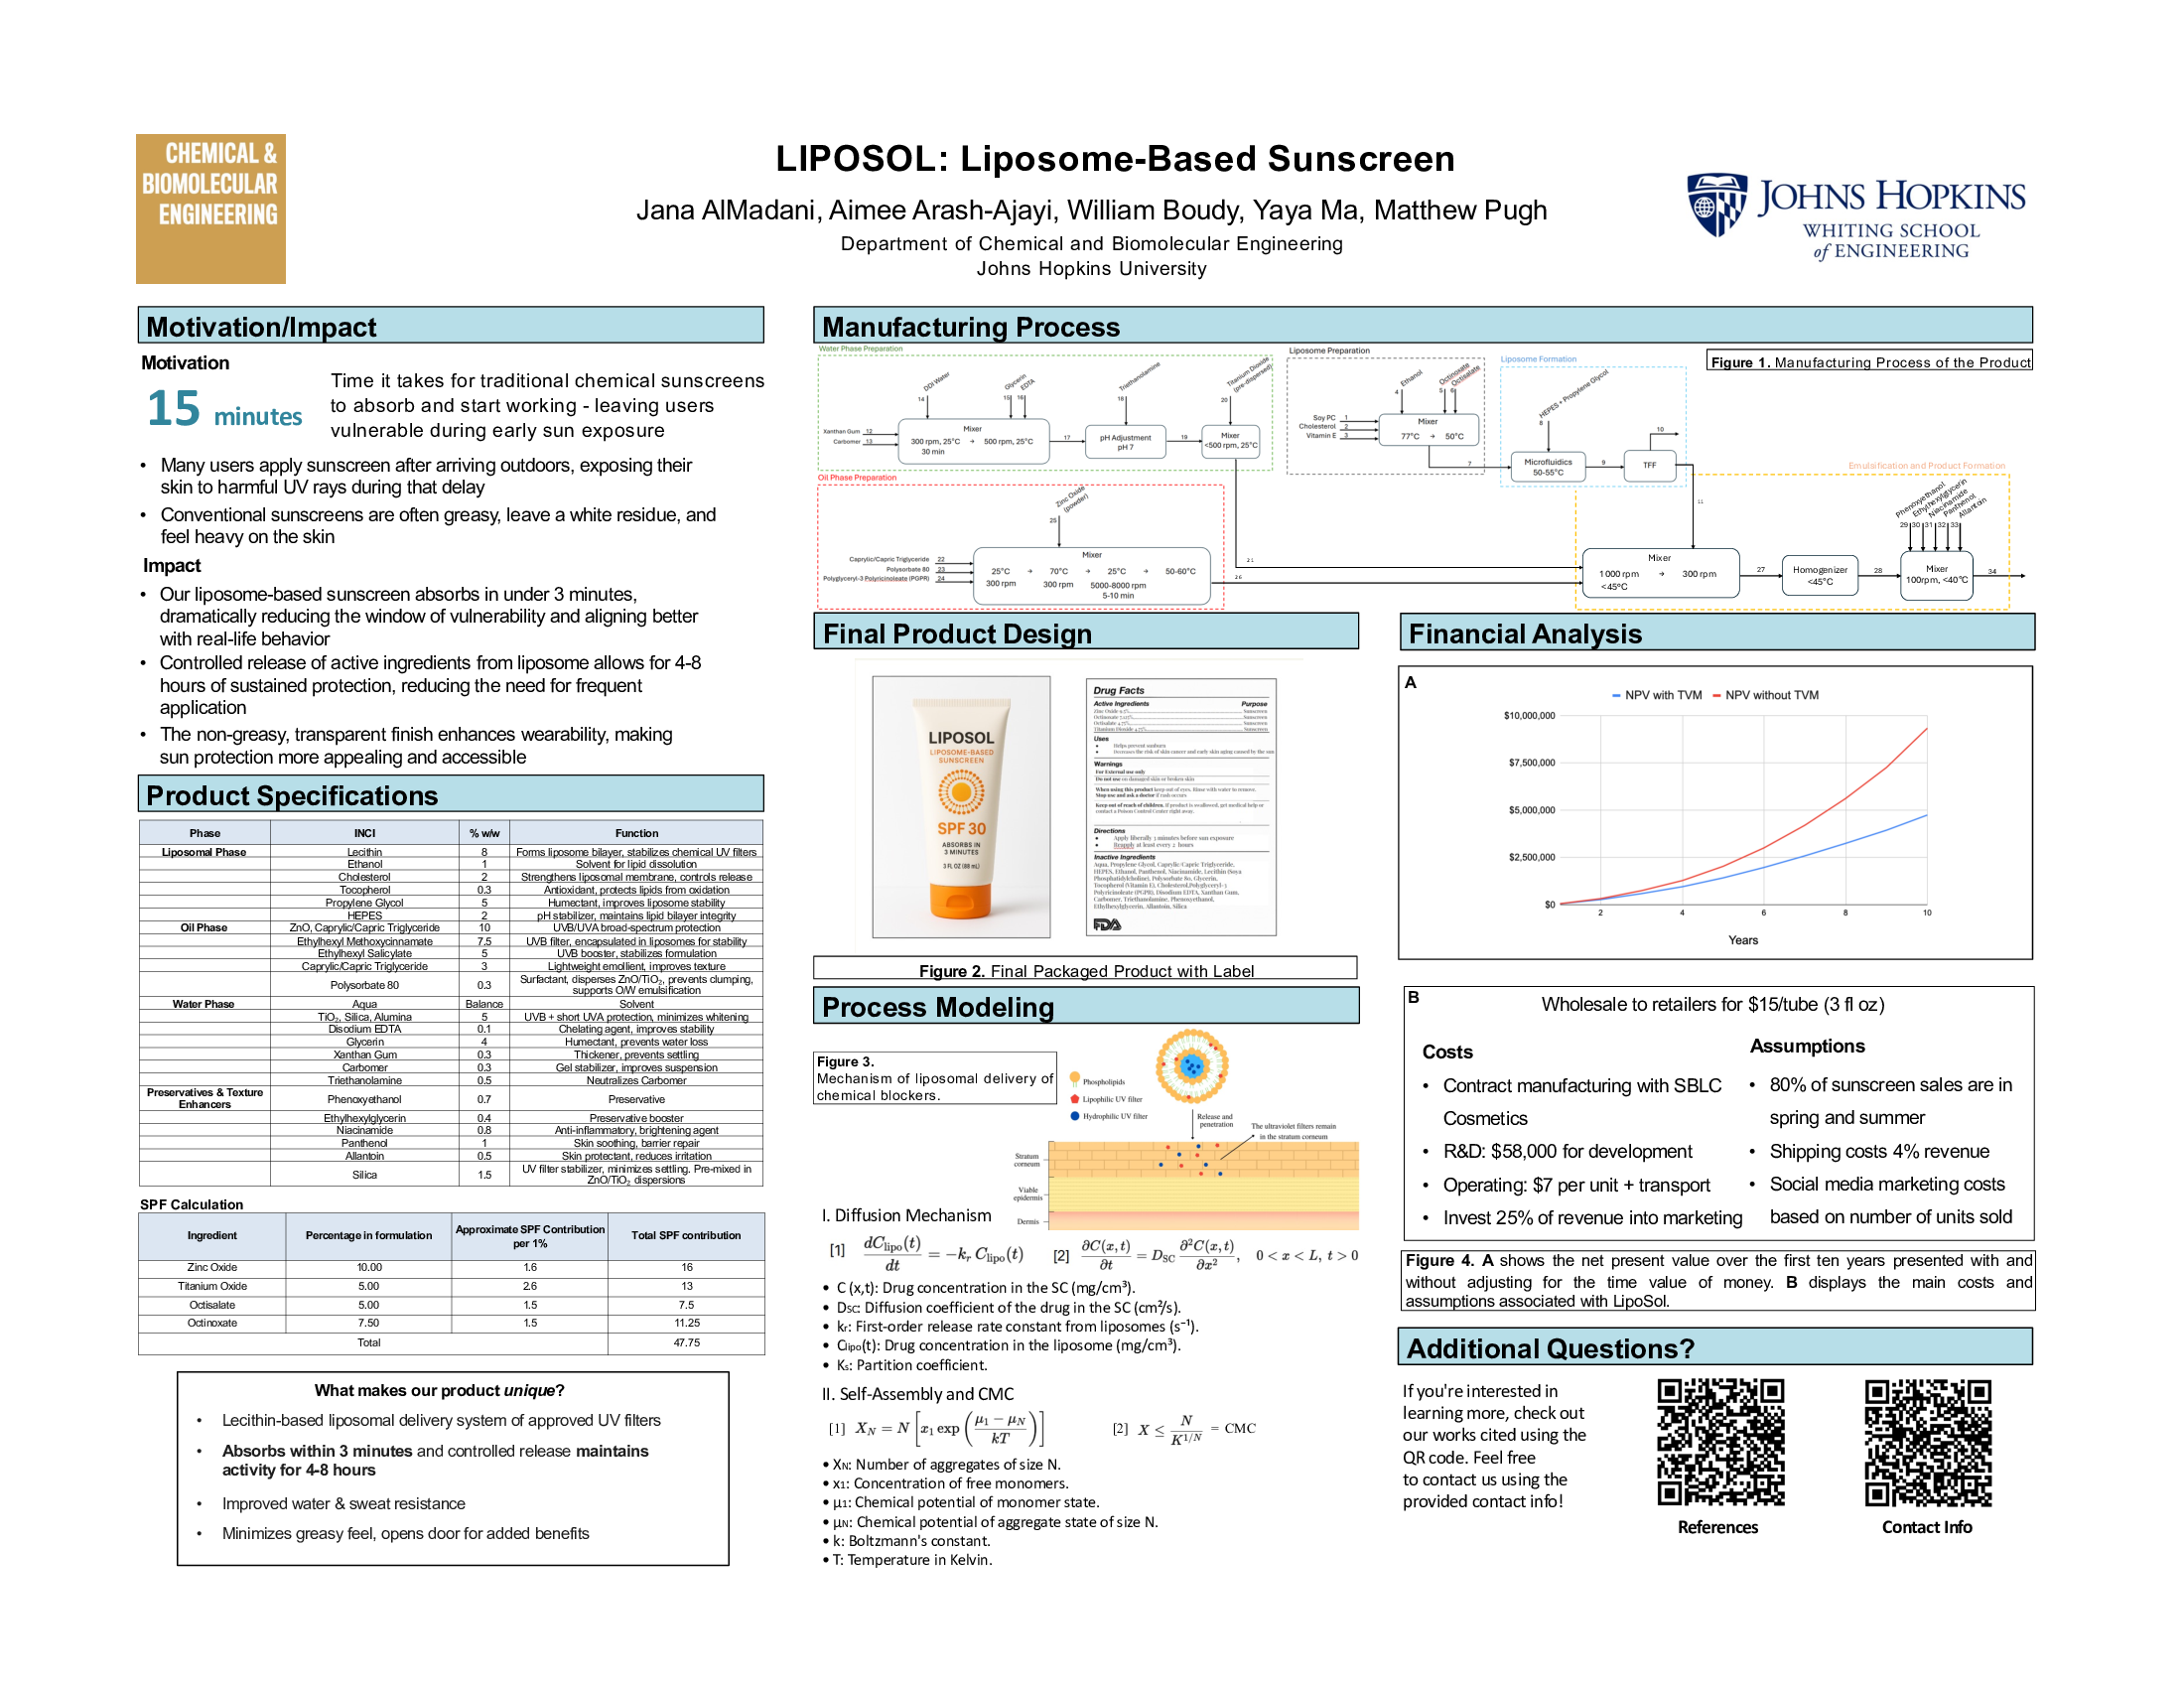This screenshot has height=1688, width=2184.
Task: Click the '$10,000,000' chart axis label
Action: [1529, 715]
